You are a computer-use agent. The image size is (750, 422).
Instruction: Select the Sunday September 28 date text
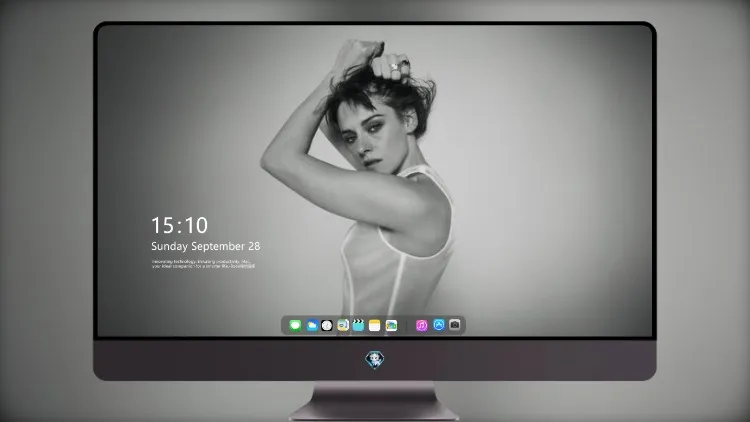[206, 246]
